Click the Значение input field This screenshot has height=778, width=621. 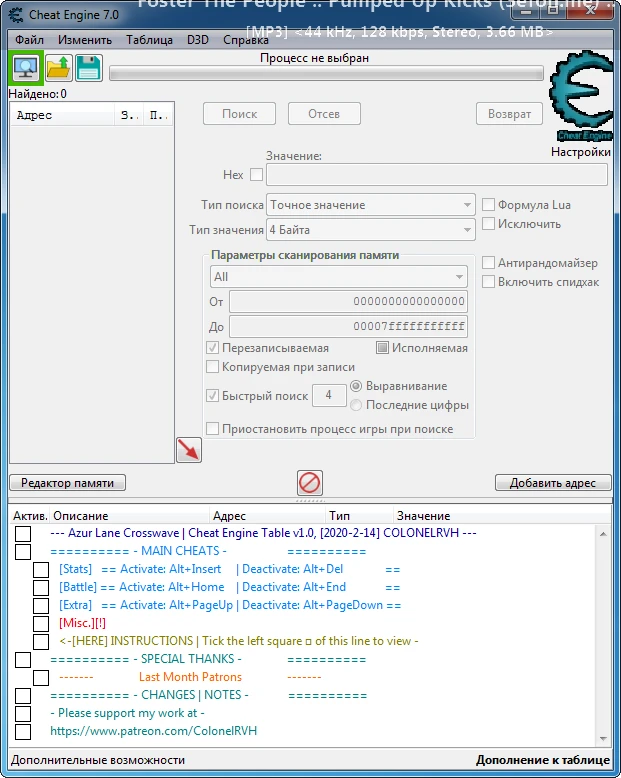click(x=436, y=175)
